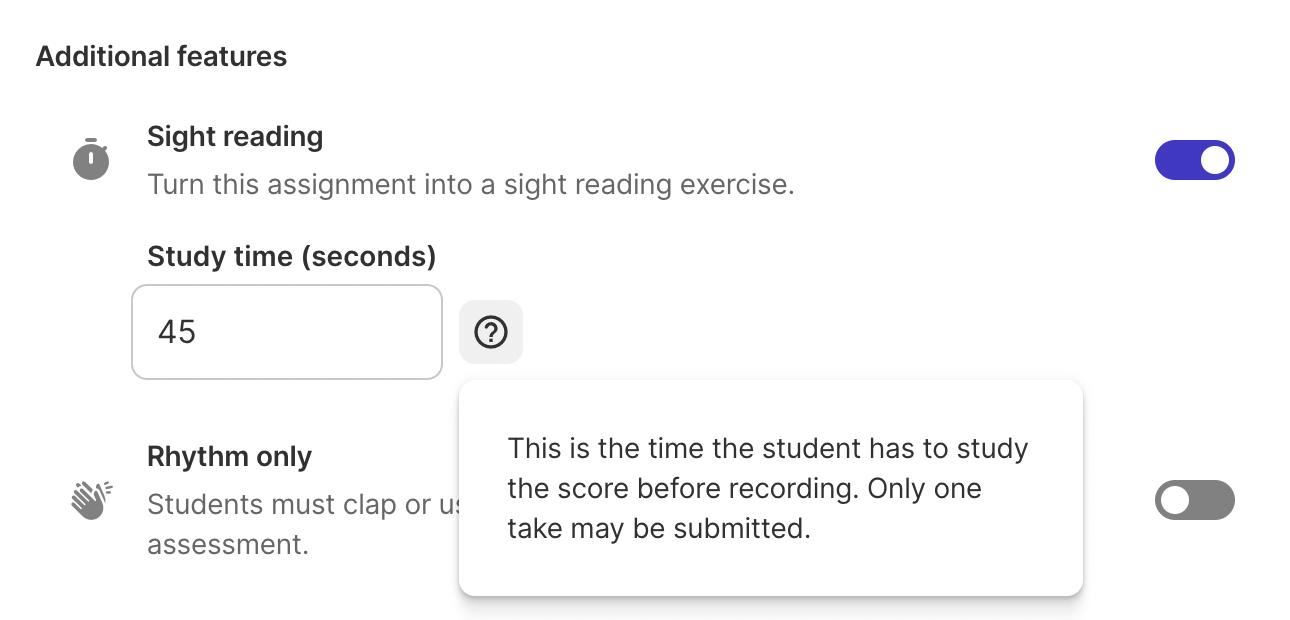Click the "Sight reading" title text
The width and height of the screenshot is (1290, 620).
point(235,137)
